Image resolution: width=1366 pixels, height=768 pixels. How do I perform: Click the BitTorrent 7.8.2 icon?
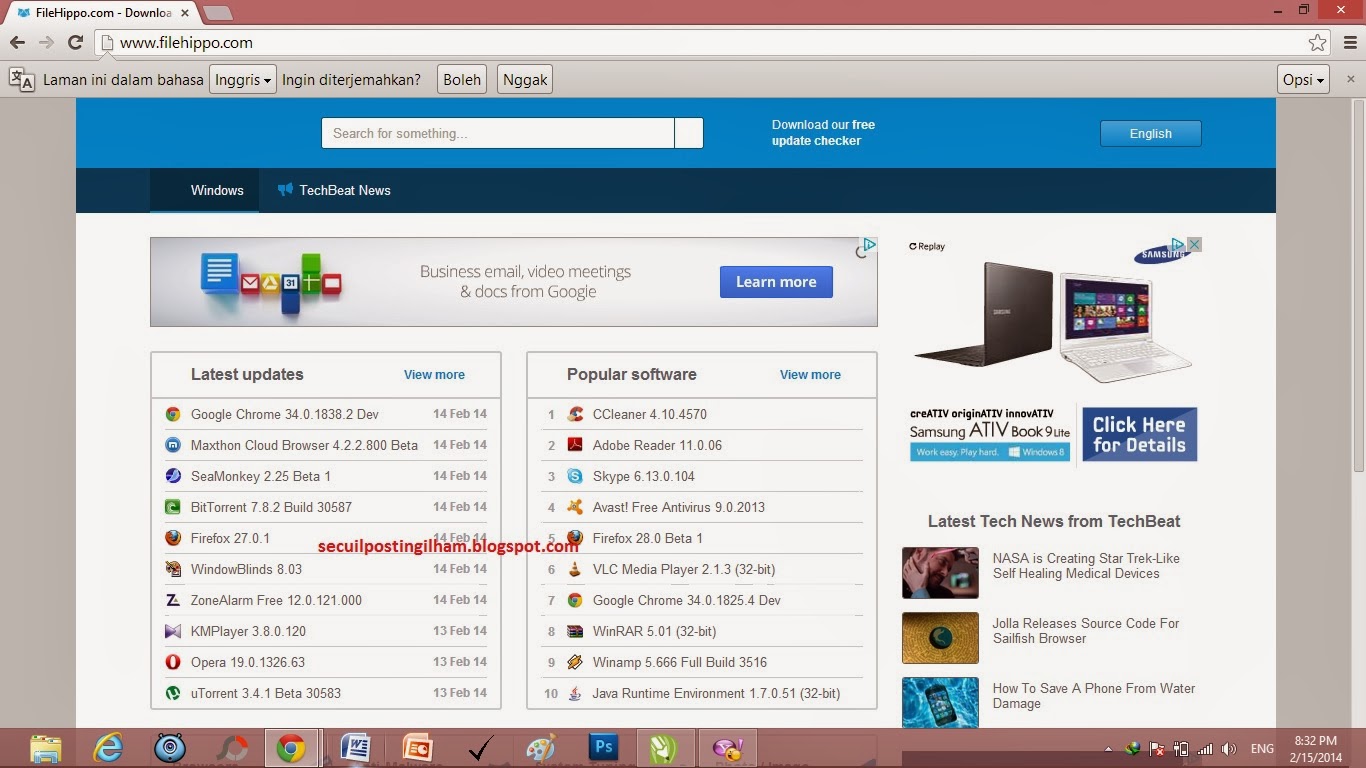point(173,507)
